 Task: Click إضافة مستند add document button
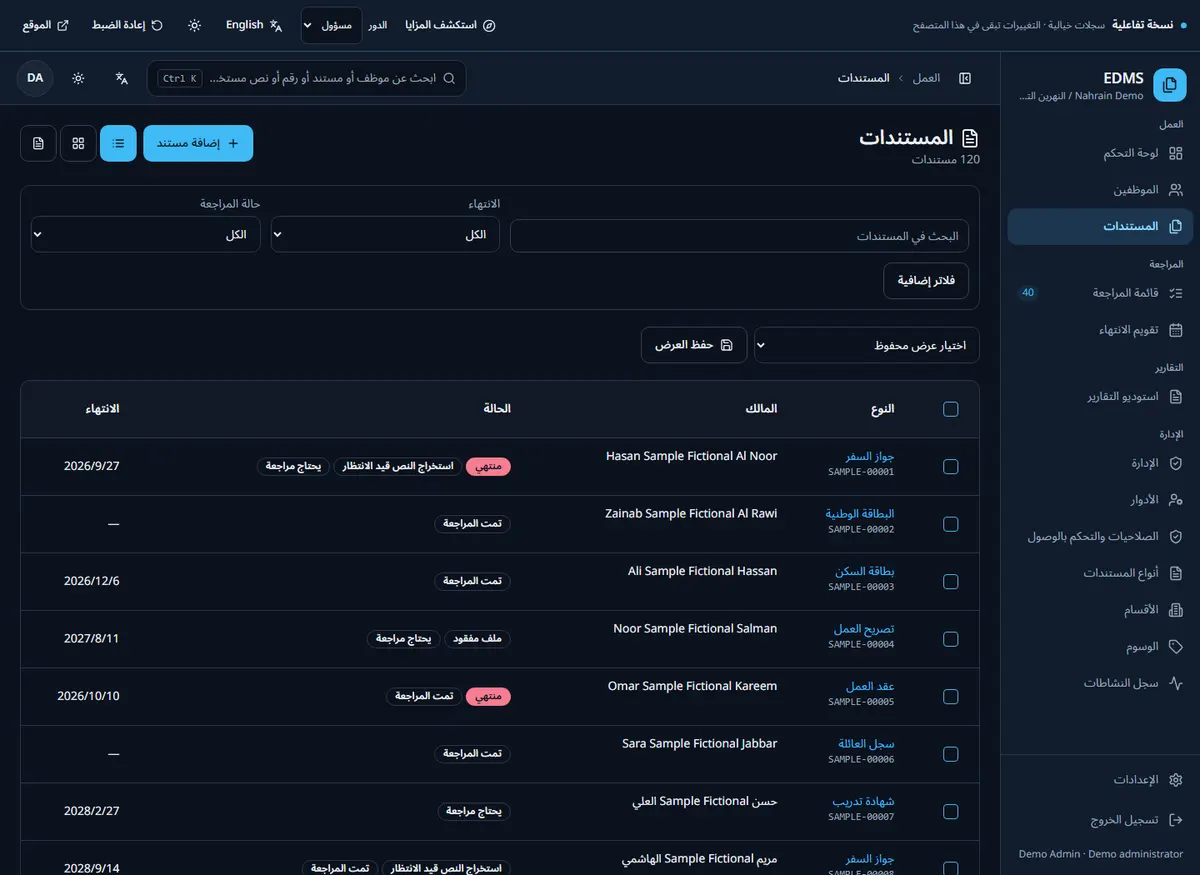tap(198, 143)
